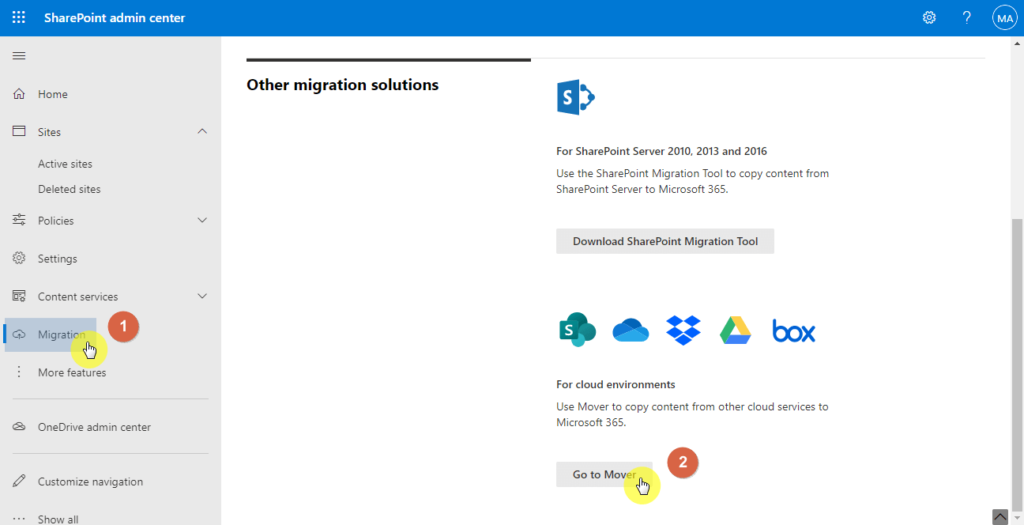Click the Content services icon
Screen dimensions: 1024x525
point(19,296)
